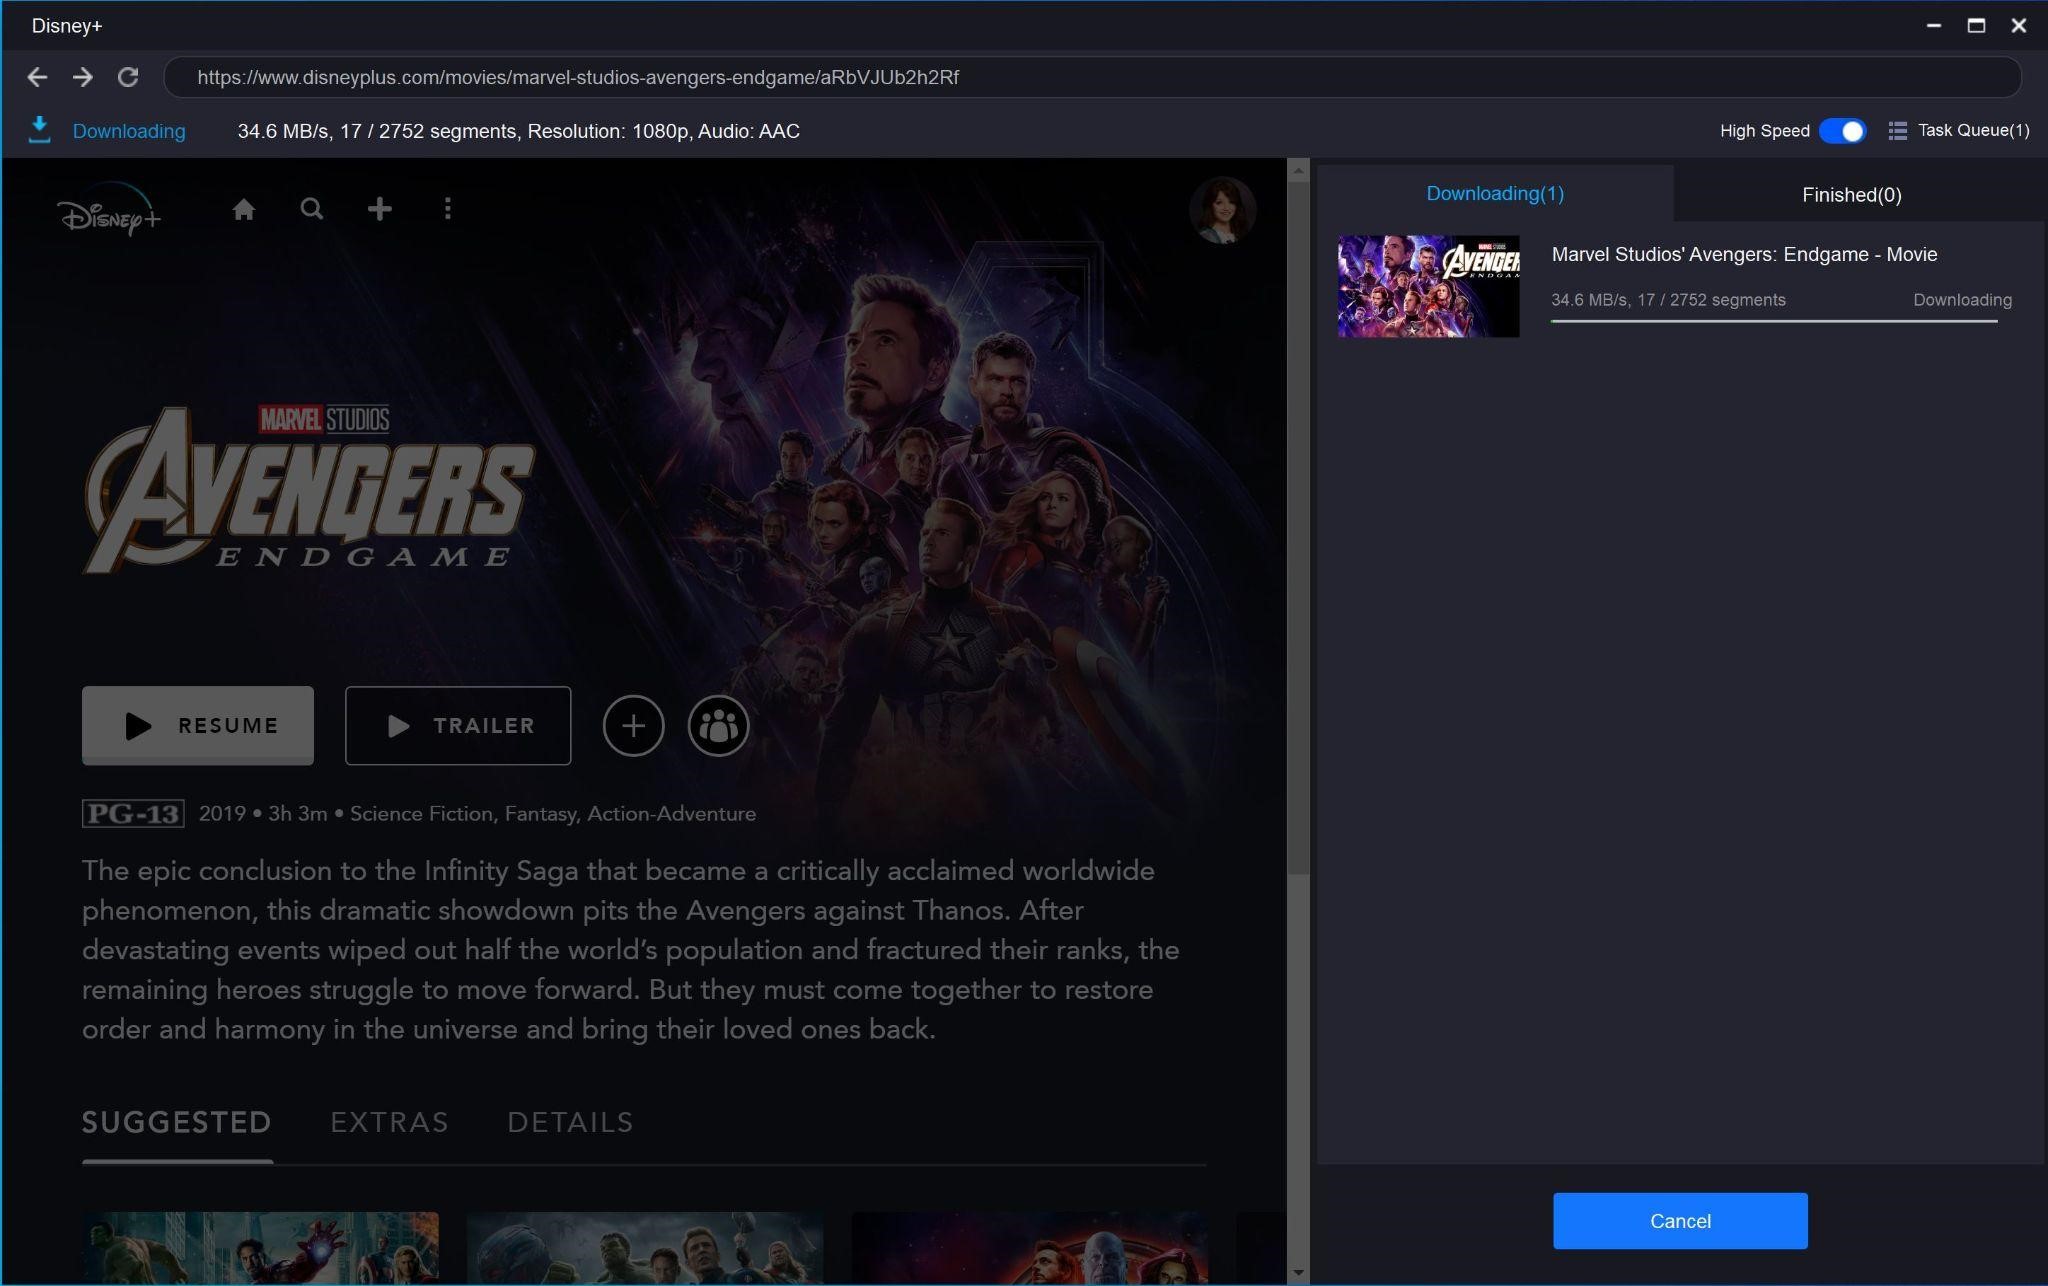Click the 'High Speed' label
This screenshot has height=1286, width=2048.
pos(1764,131)
